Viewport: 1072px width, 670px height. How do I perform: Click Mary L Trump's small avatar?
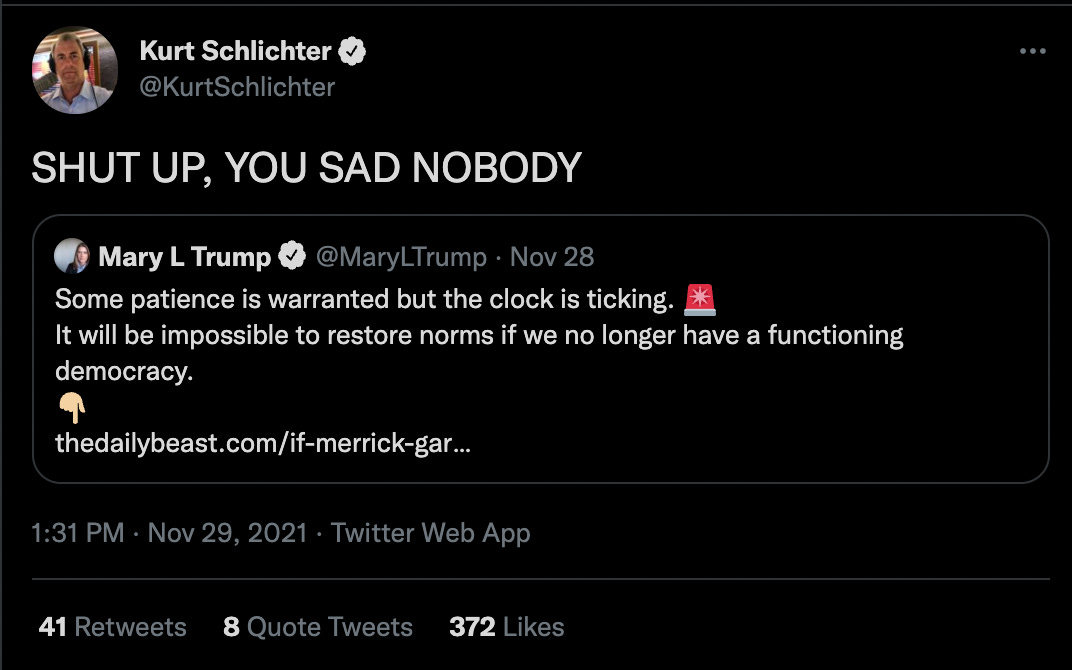click(x=73, y=257)
